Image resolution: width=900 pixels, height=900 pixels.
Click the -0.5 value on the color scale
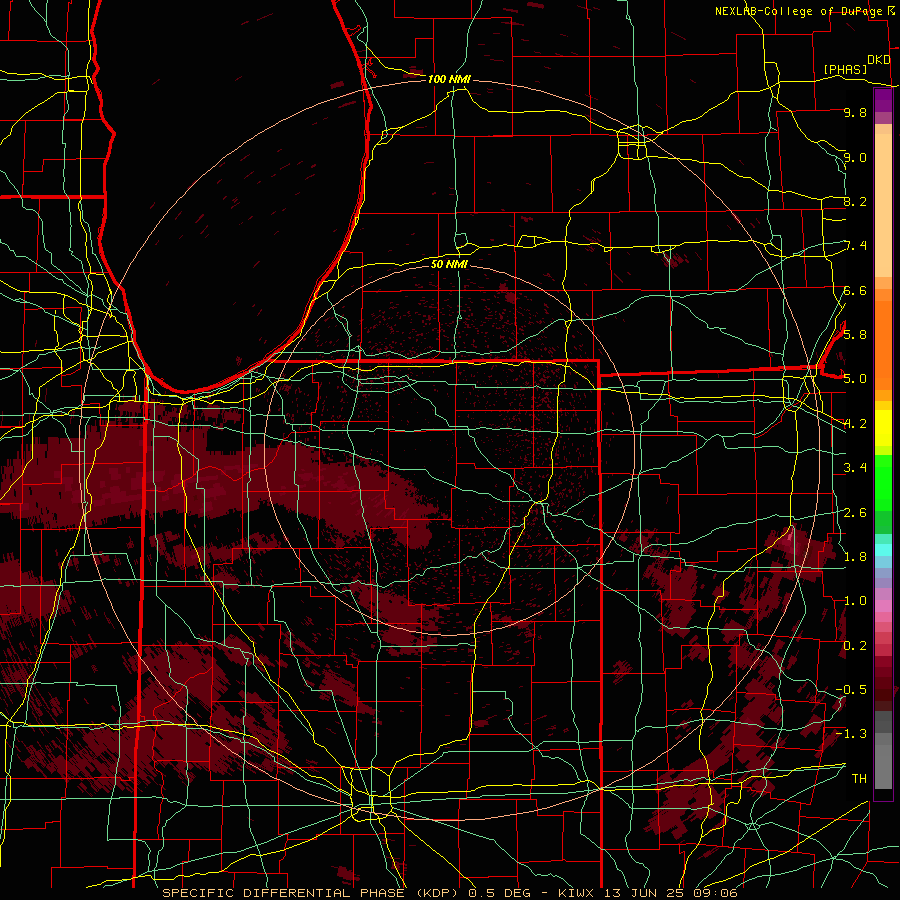[x=852, y=689]
